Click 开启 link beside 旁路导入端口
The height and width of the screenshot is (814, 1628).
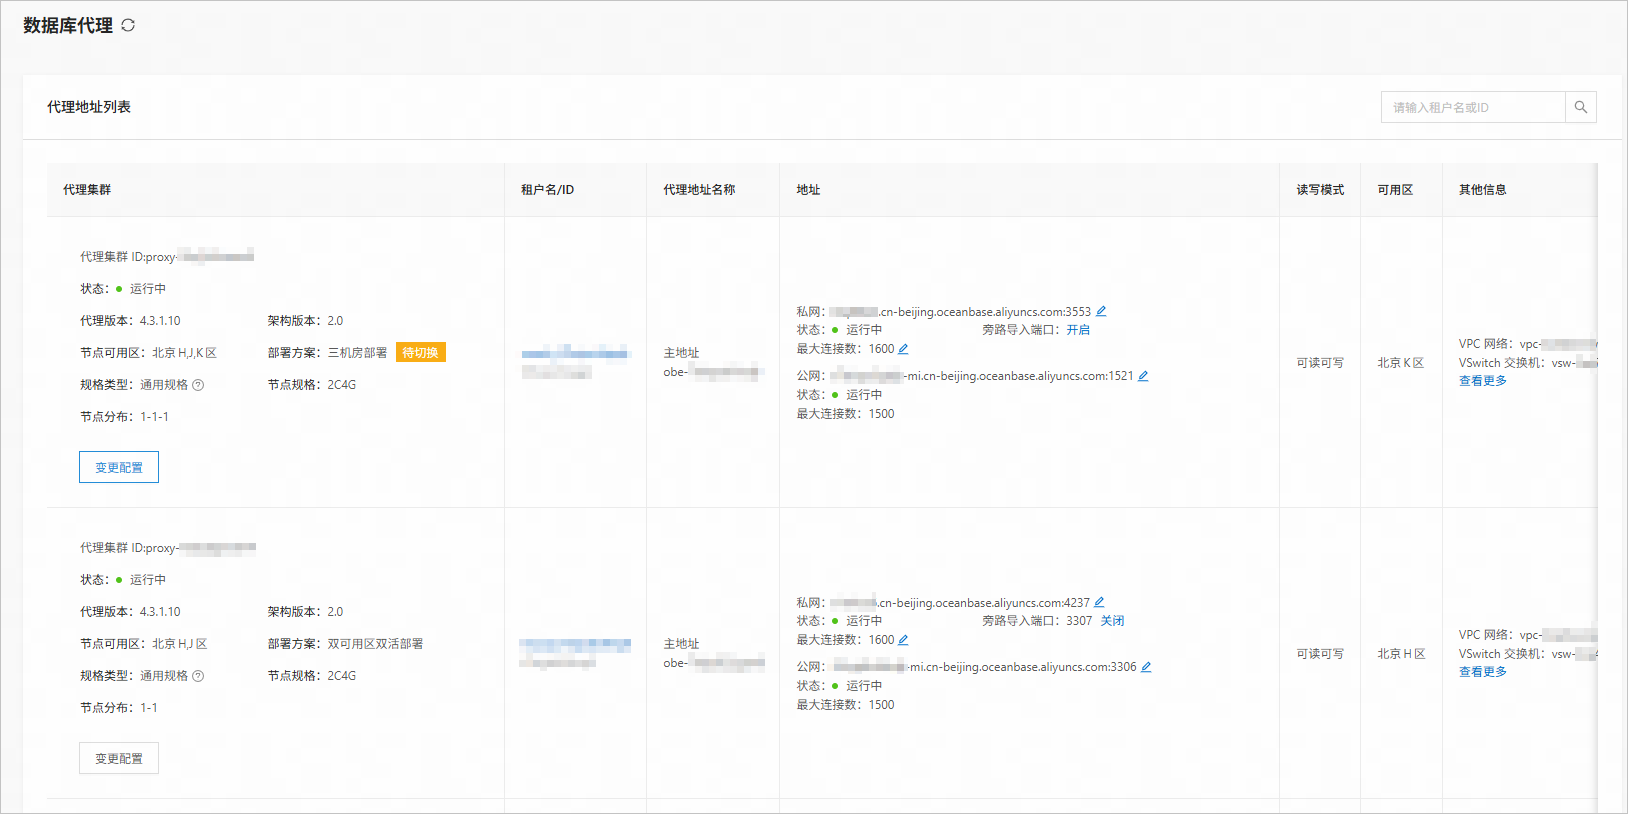1078,330
